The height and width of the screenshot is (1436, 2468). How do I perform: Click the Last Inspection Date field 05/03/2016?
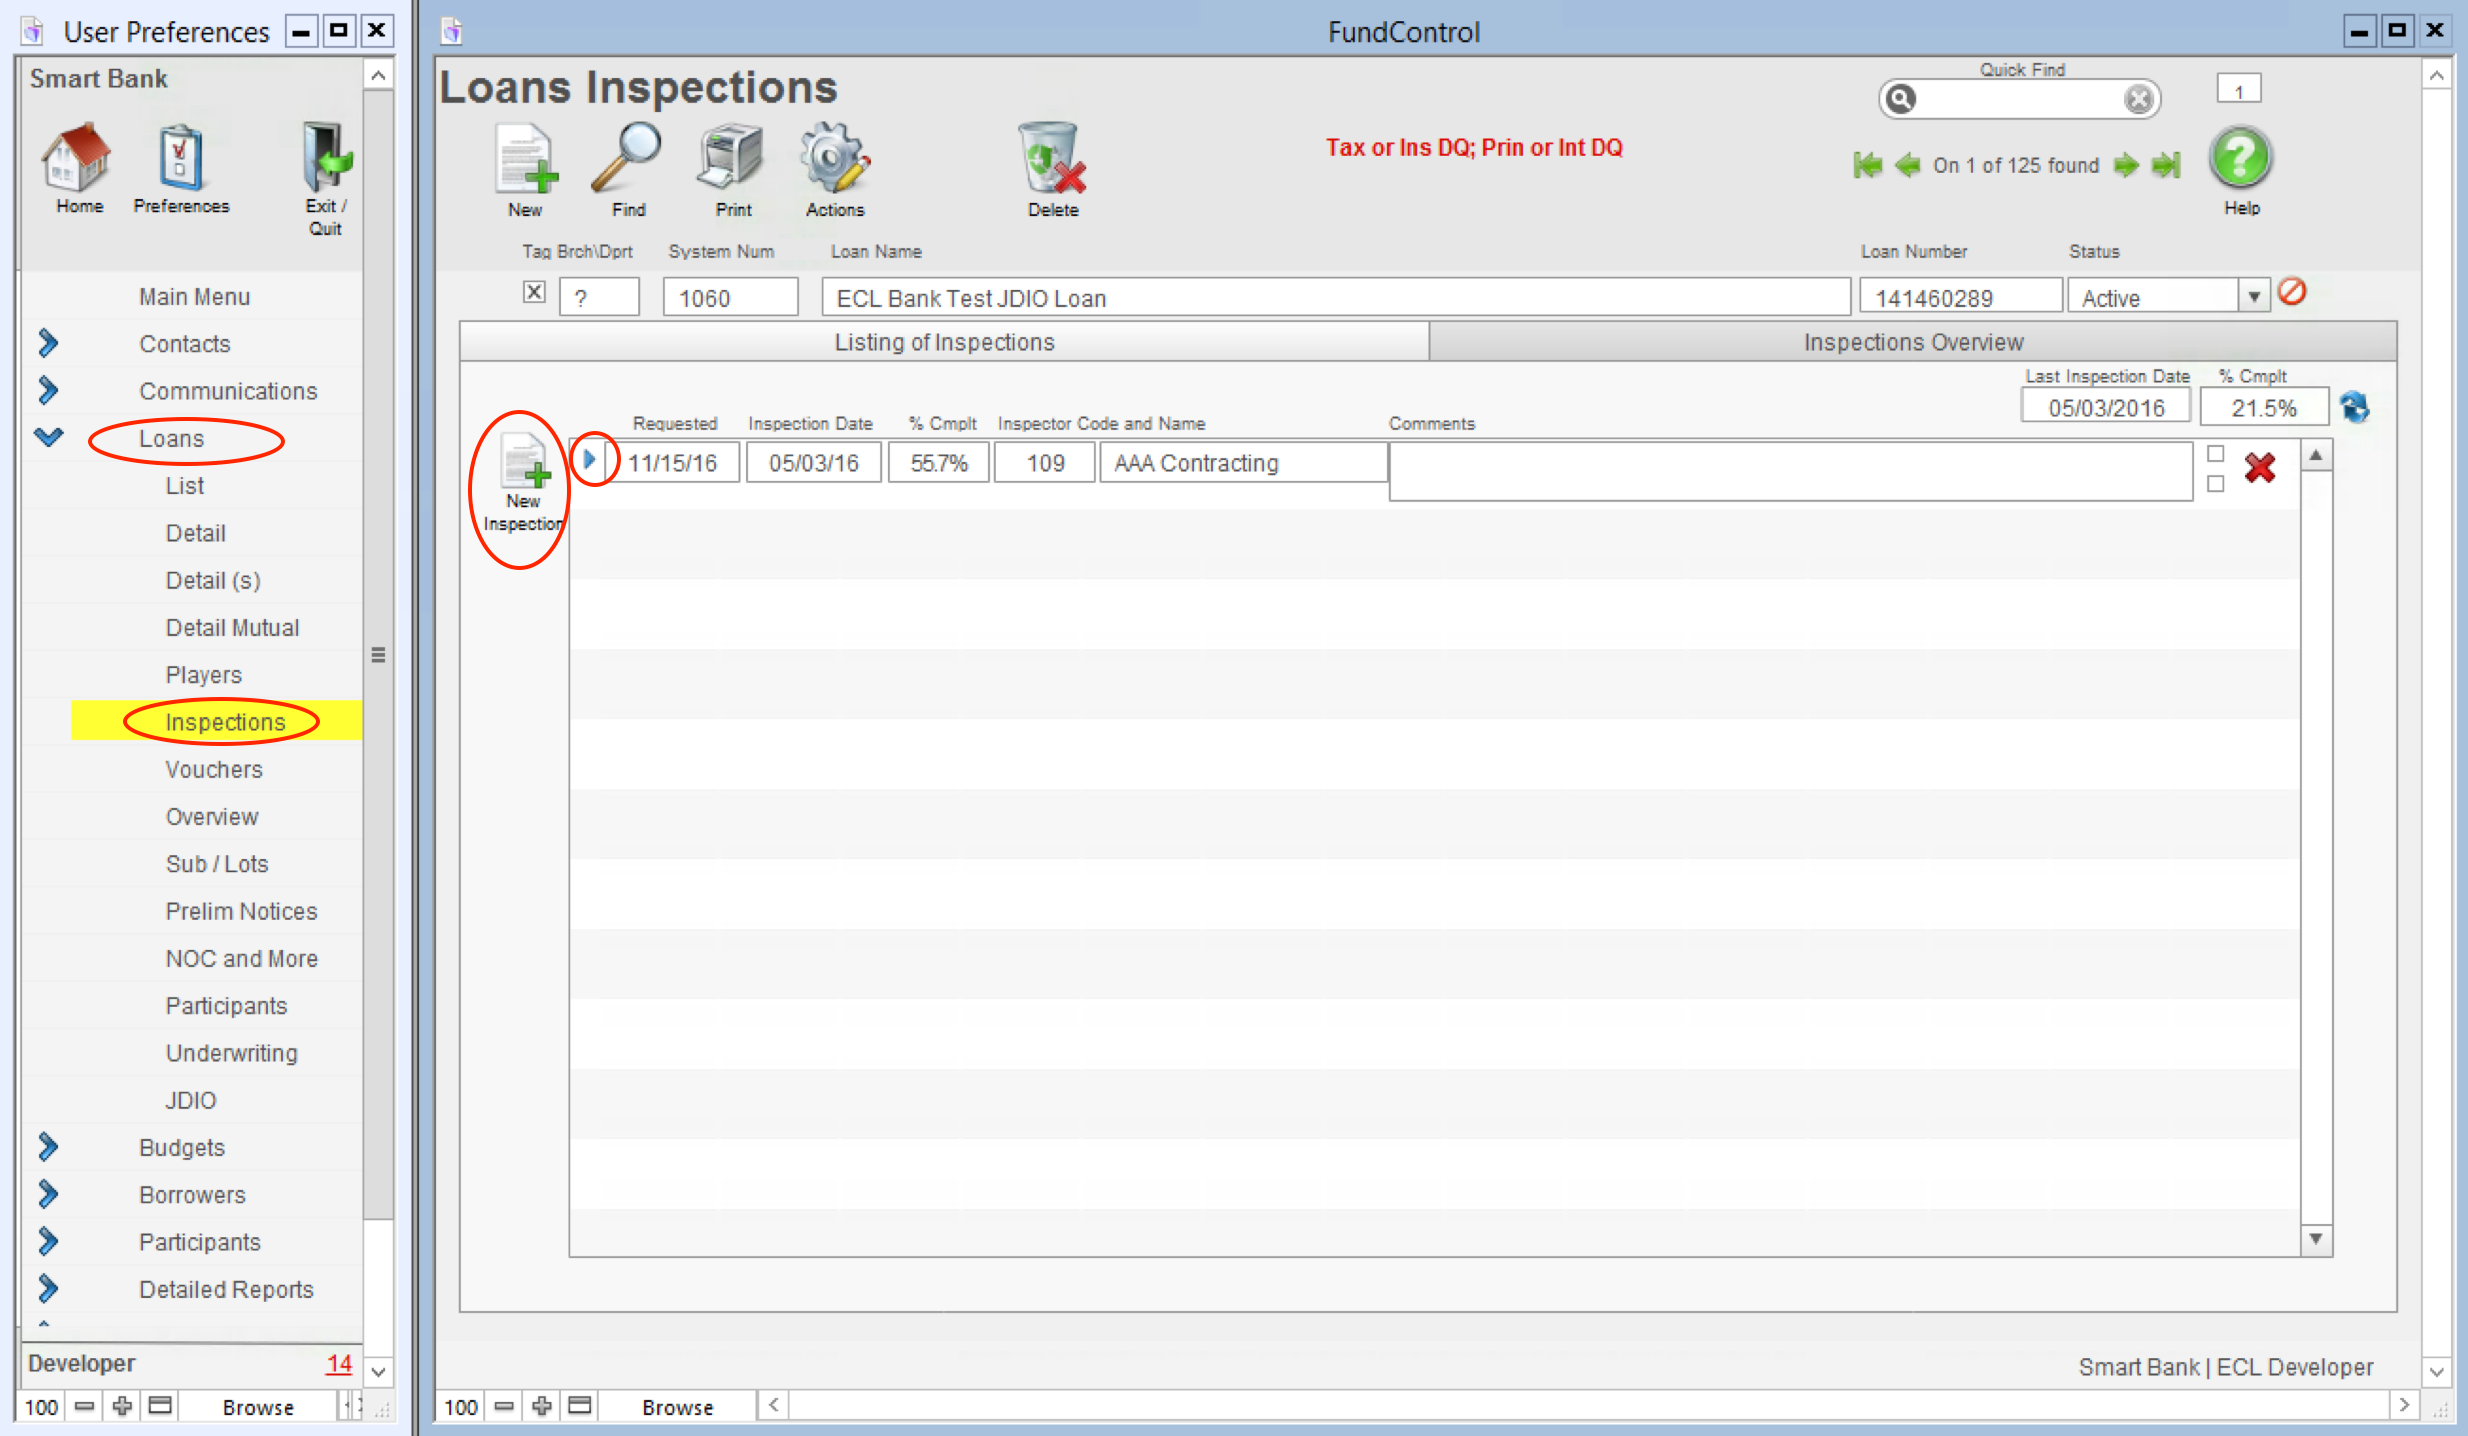(2106, 407)
